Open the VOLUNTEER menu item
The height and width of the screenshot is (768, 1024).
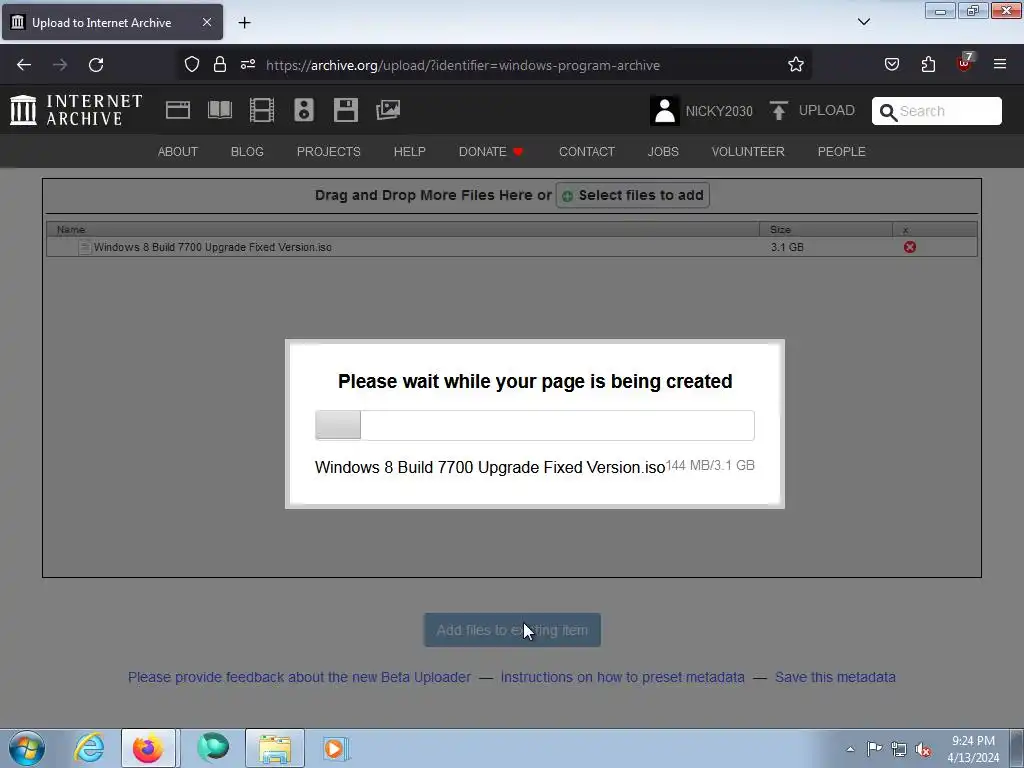coord(748,152)
